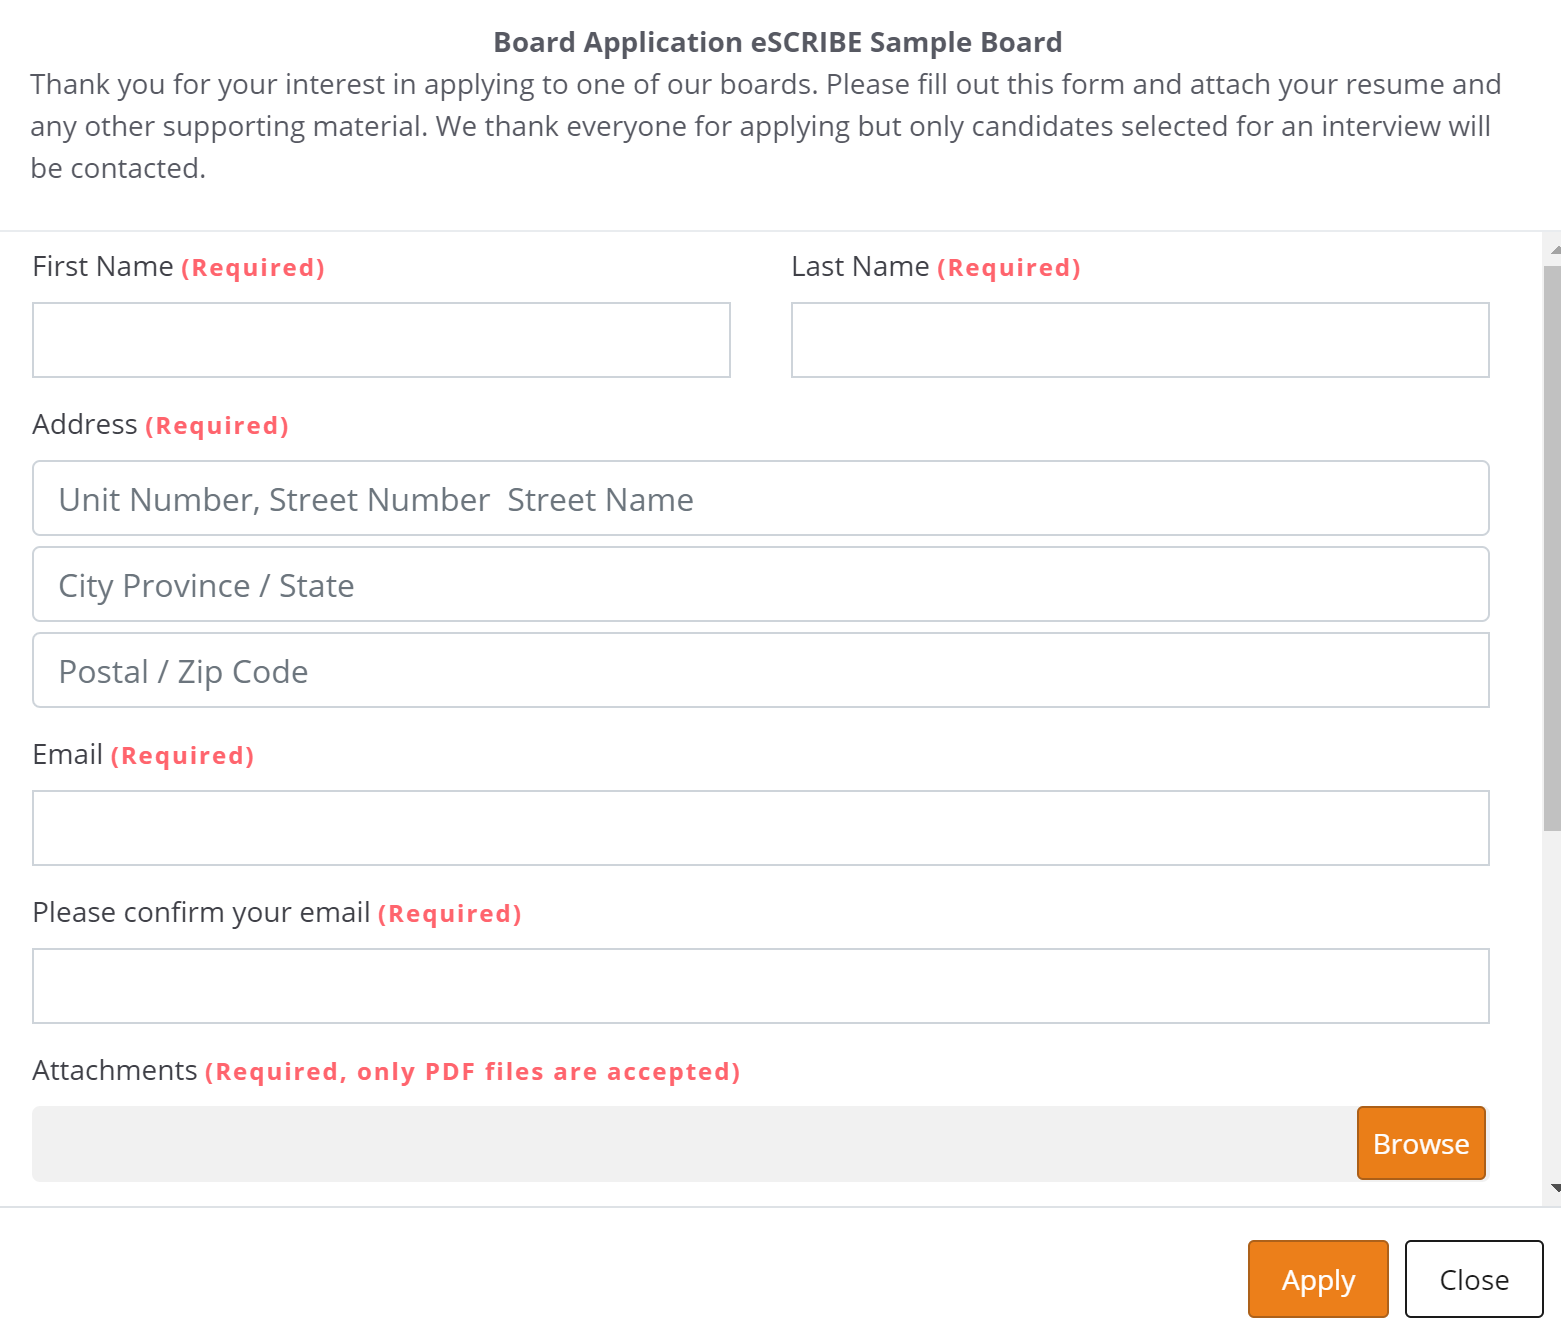Viewport: 1561px width, 1337px height.
Task: Click the scrollbar up arrow
Action: 1554,248
